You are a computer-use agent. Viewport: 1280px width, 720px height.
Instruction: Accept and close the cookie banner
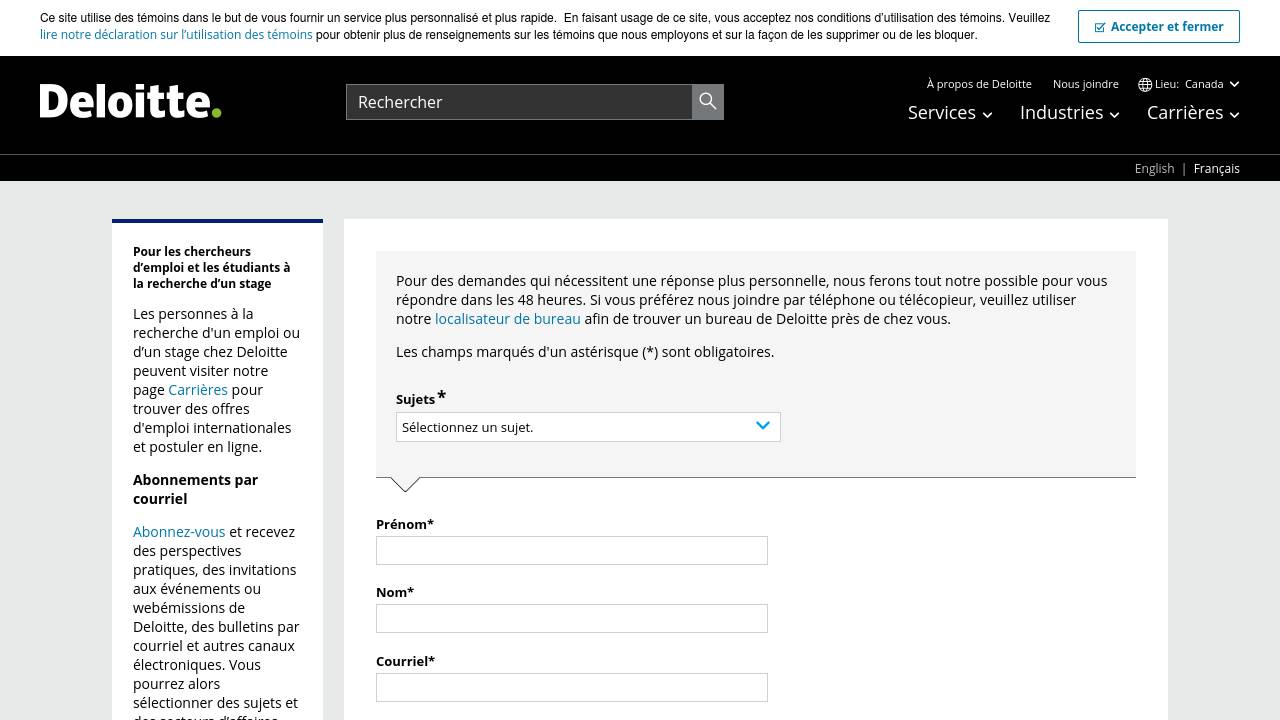pos(1159,27)
